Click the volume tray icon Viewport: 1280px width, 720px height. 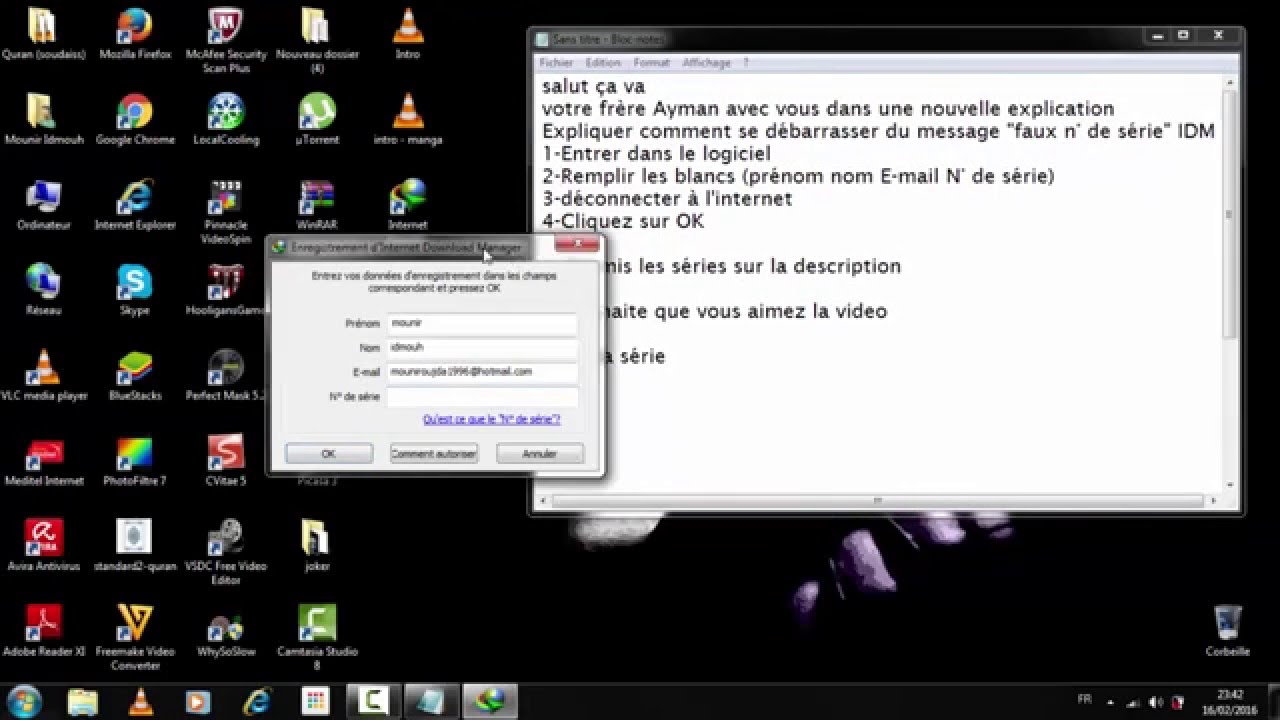[1157, 701]
